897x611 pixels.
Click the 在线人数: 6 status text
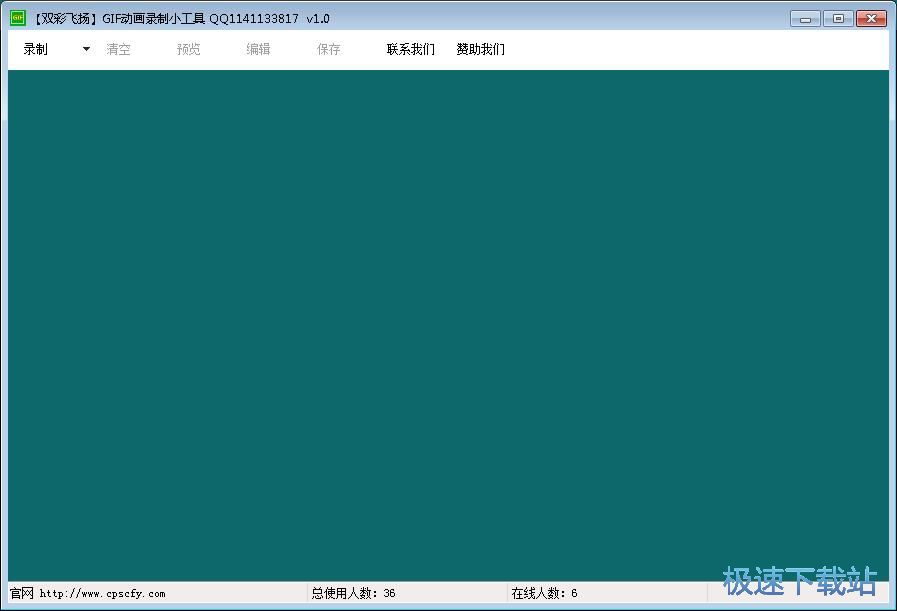click(544, 593)
